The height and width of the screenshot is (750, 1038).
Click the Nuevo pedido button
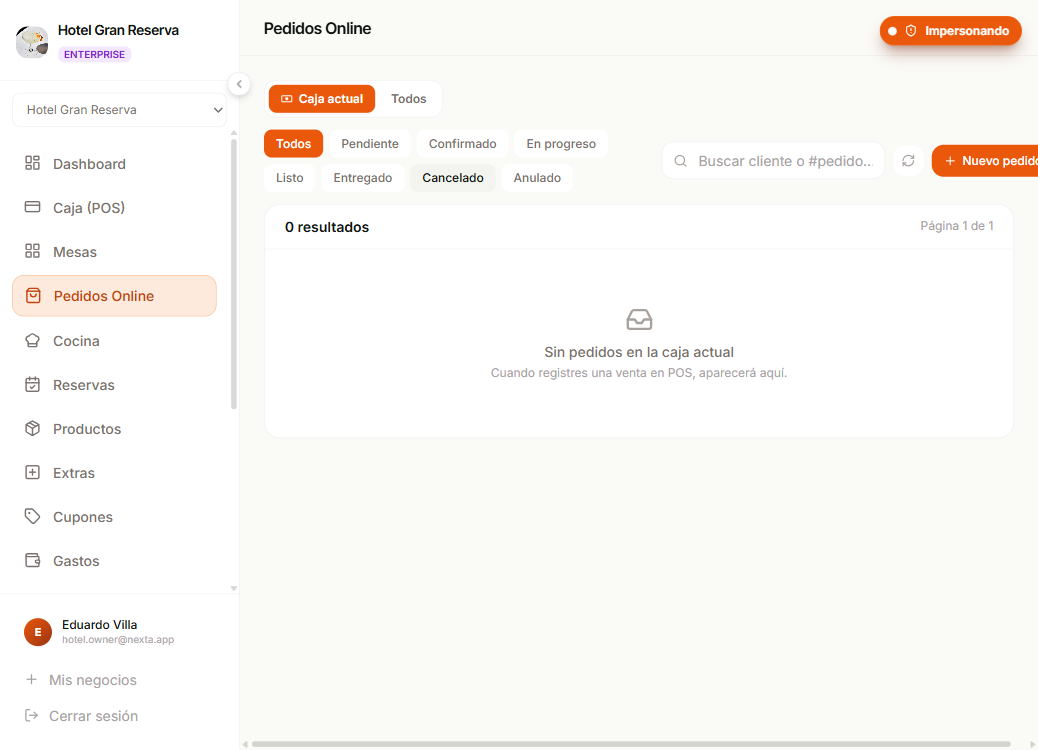click(985, 161)
